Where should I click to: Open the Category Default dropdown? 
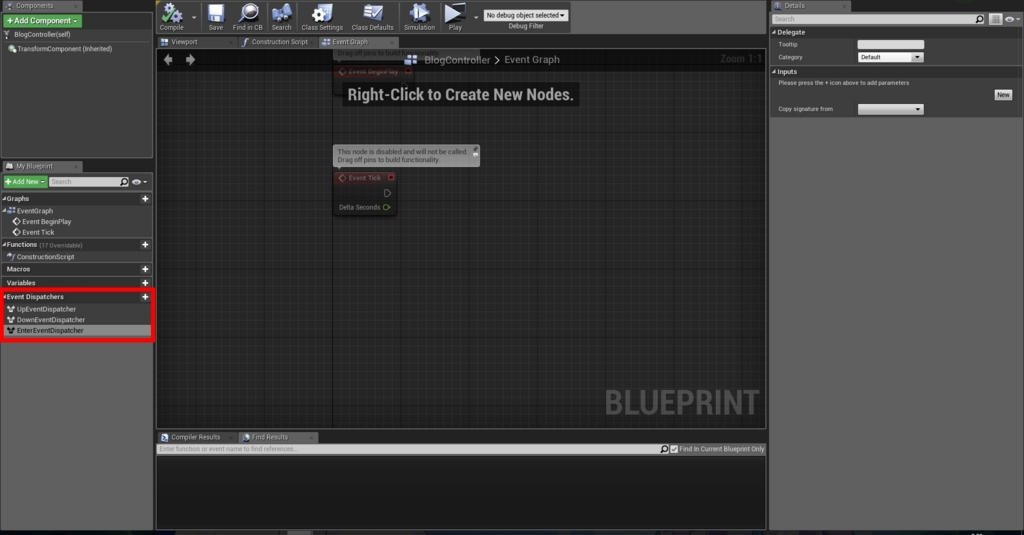point(890,57)
